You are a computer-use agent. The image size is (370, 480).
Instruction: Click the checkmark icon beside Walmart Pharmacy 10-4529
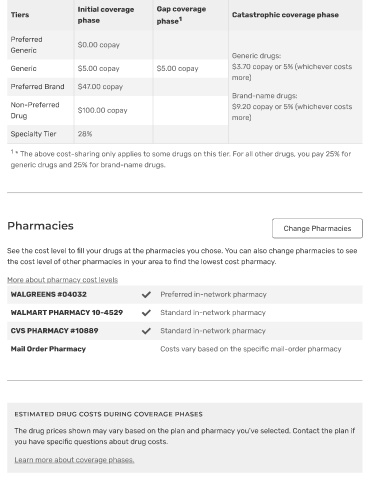pos(146,313)
